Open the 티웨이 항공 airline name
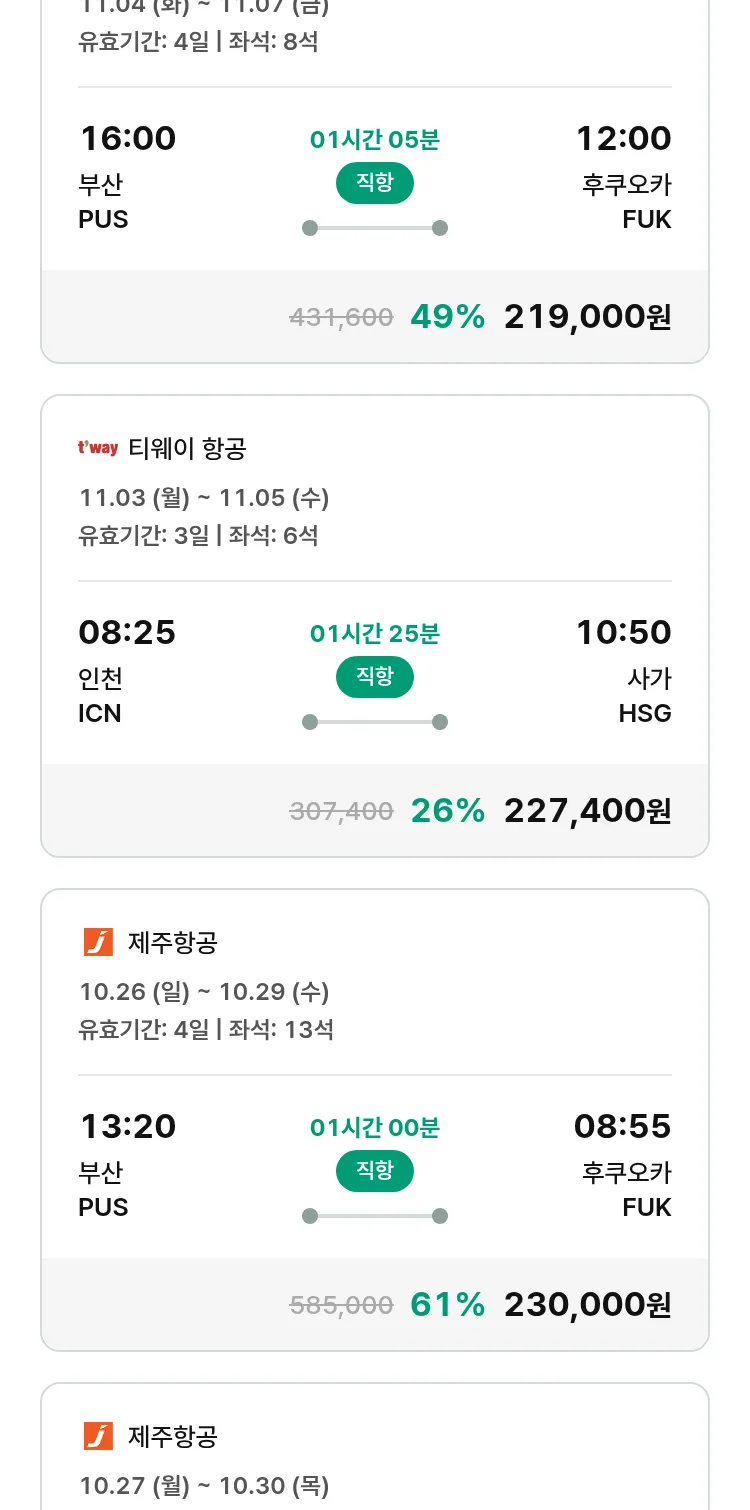Screen dimensions: 750x1510 187,449
